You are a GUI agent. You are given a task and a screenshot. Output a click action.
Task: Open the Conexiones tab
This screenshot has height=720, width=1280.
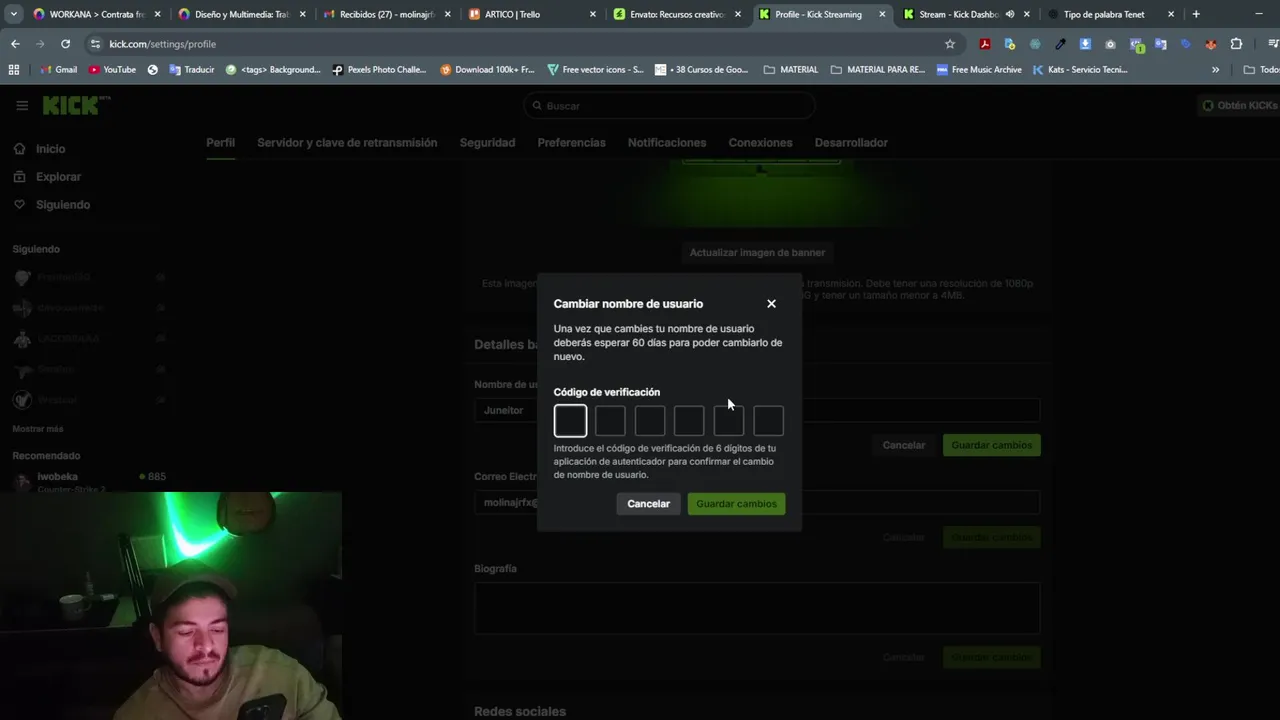point(760,143)
